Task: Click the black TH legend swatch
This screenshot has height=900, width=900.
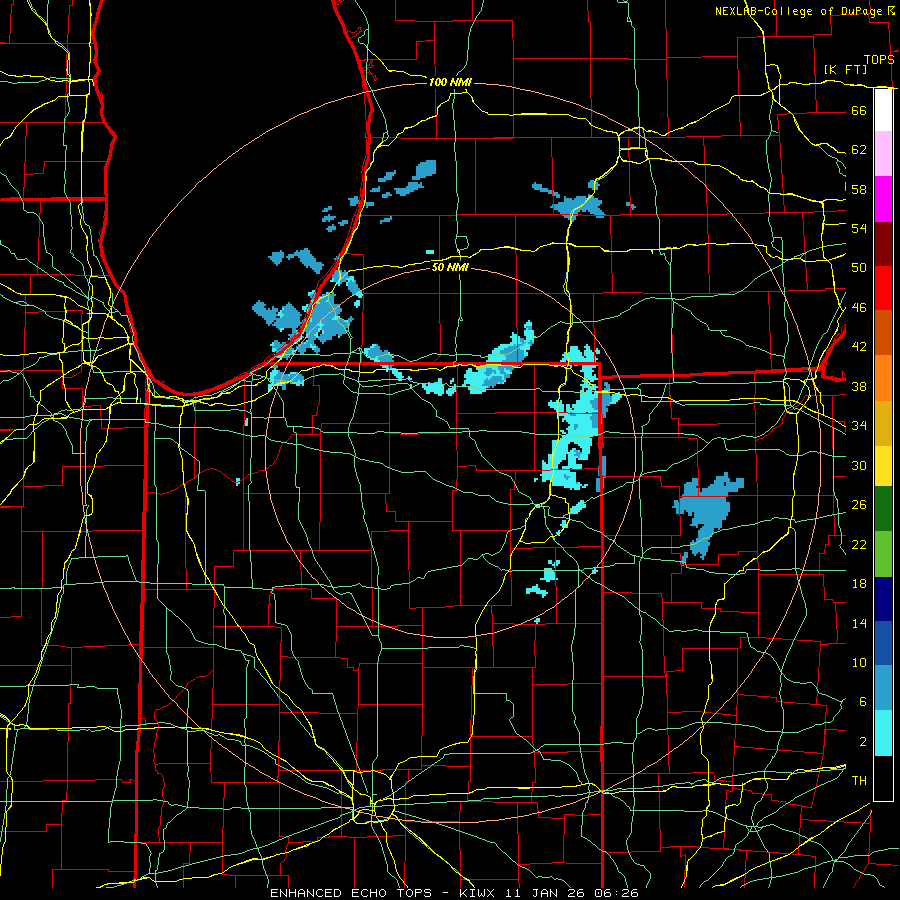Action: click(x=883, y=778)
